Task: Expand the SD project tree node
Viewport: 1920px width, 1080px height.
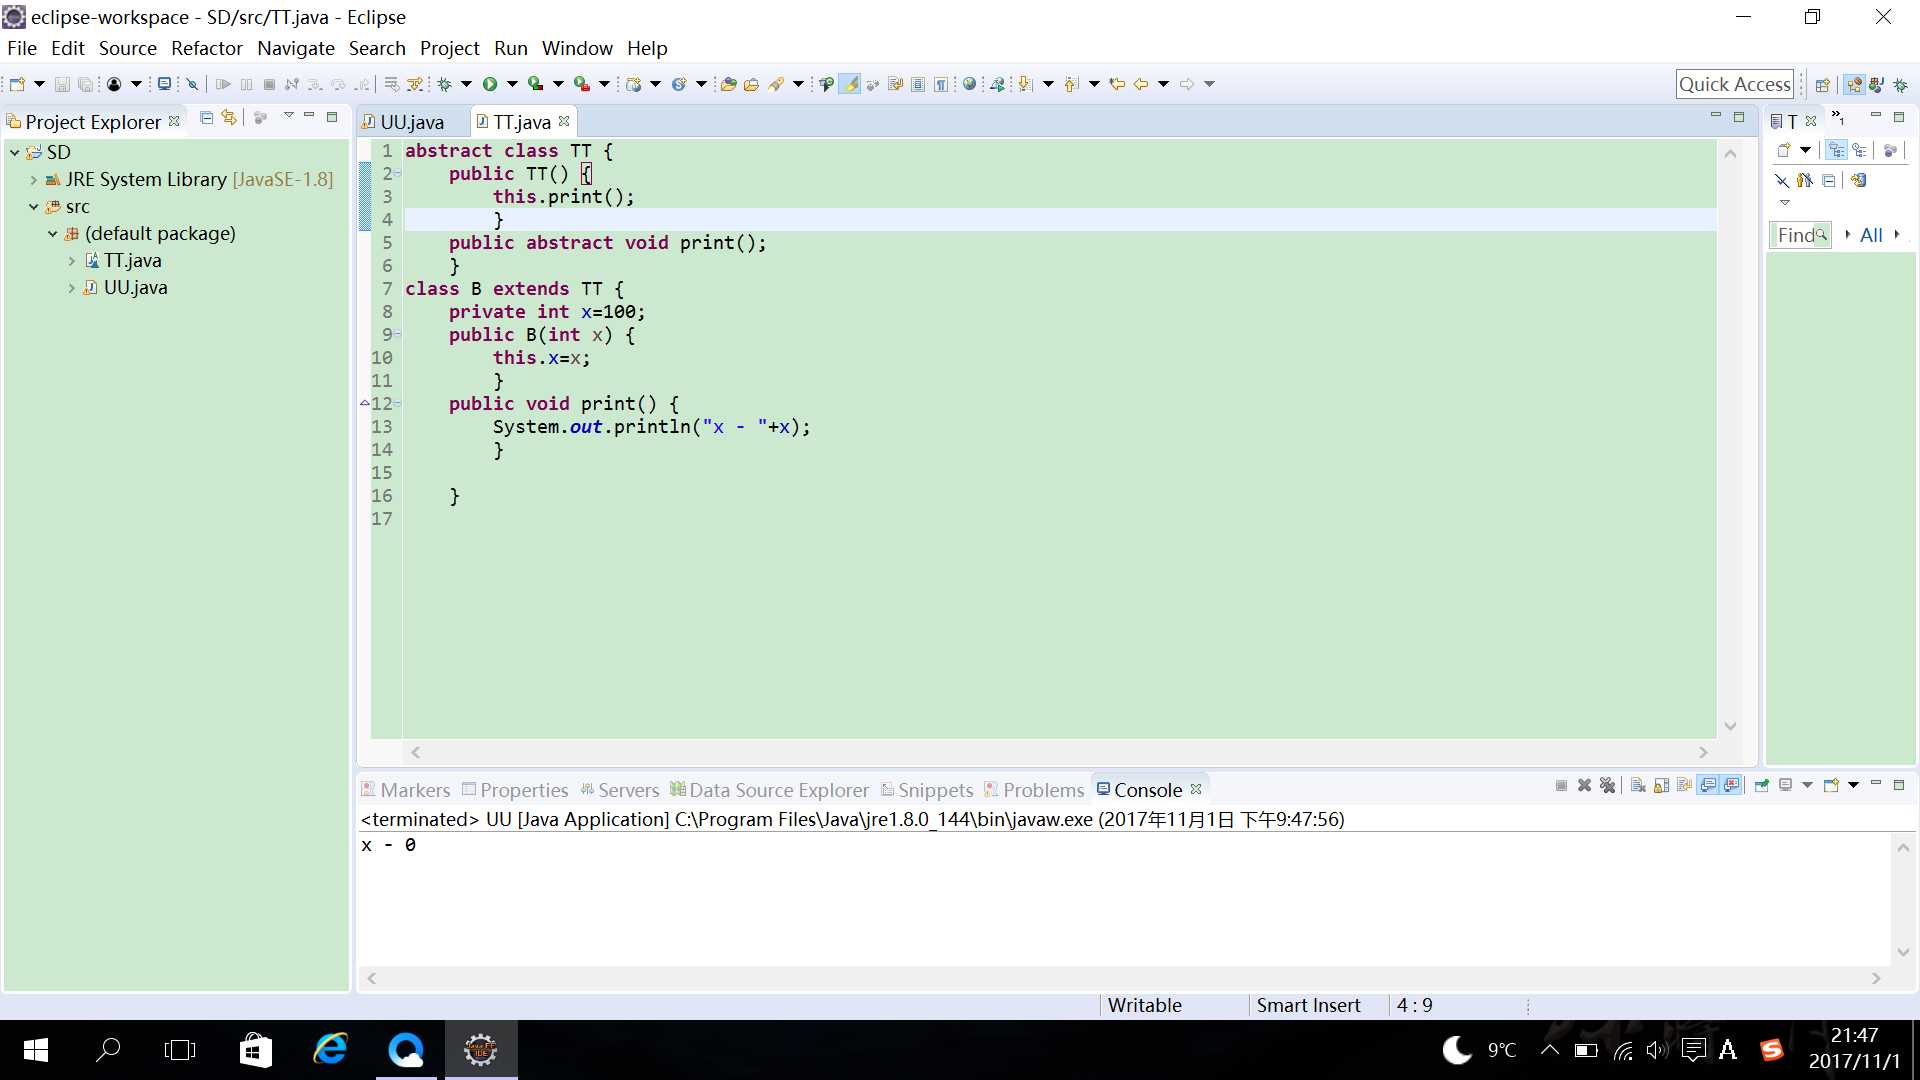Action: (13, 152)
